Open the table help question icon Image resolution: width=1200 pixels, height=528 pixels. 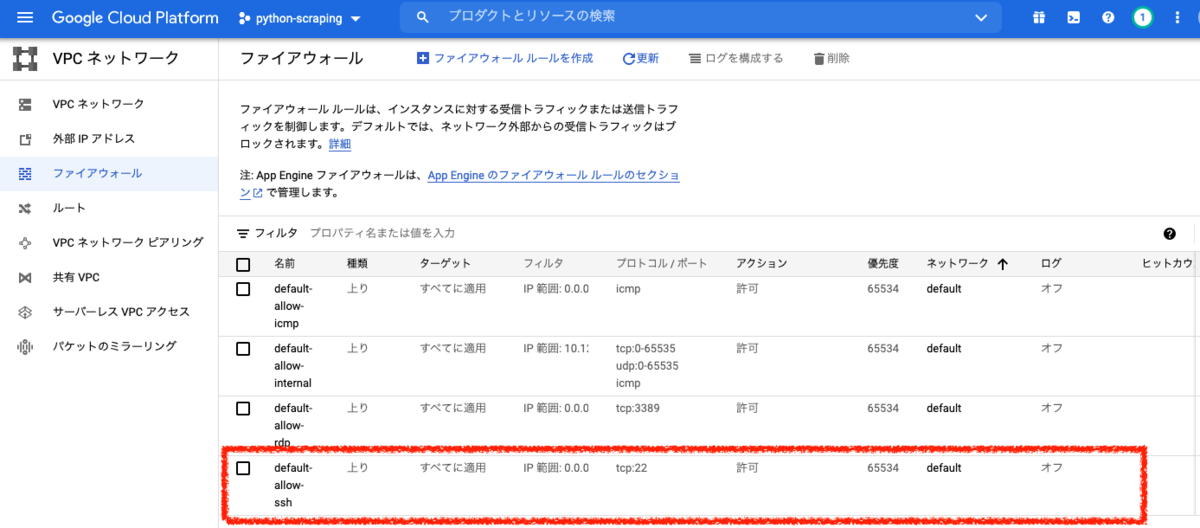(x=1169, y=233)
